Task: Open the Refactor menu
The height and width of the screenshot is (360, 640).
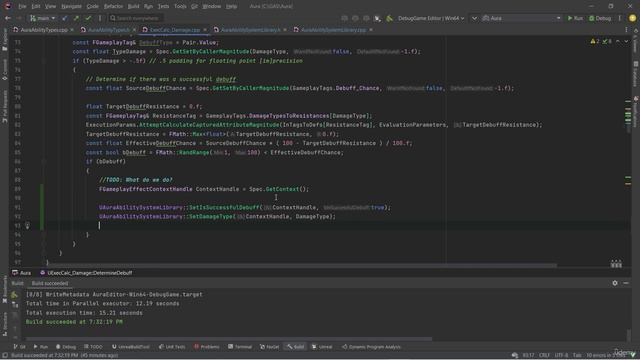Action: point(113,6)
